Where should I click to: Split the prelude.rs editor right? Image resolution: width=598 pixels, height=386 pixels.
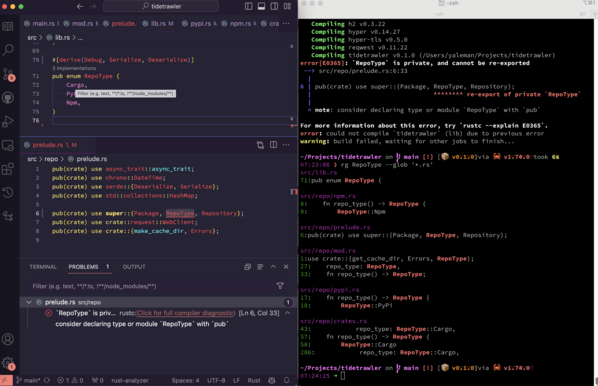(273, 145)
